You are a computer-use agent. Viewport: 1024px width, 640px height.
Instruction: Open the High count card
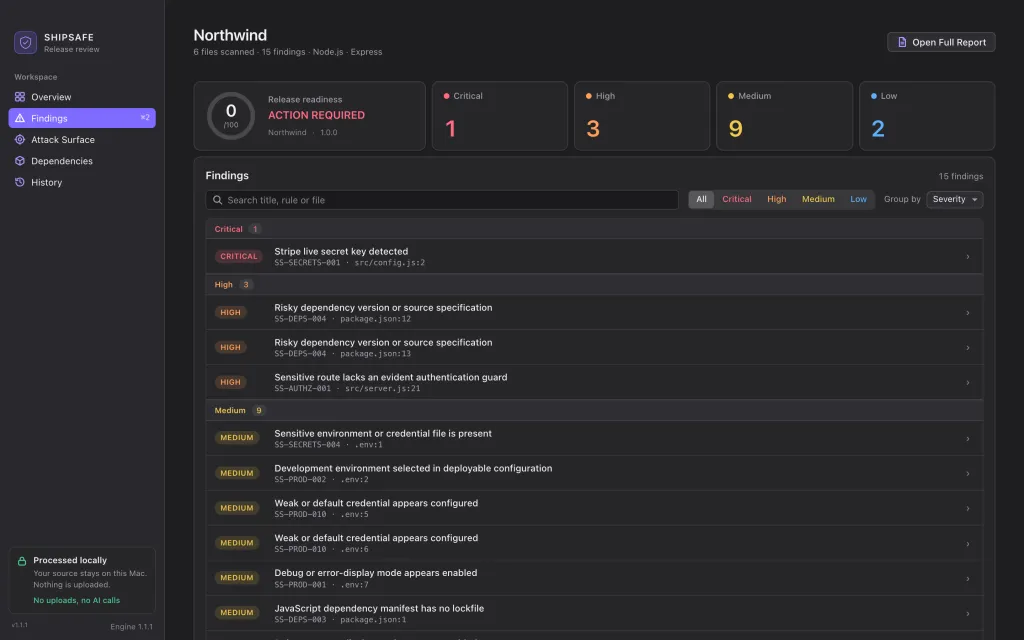click(x=642, y=116)
